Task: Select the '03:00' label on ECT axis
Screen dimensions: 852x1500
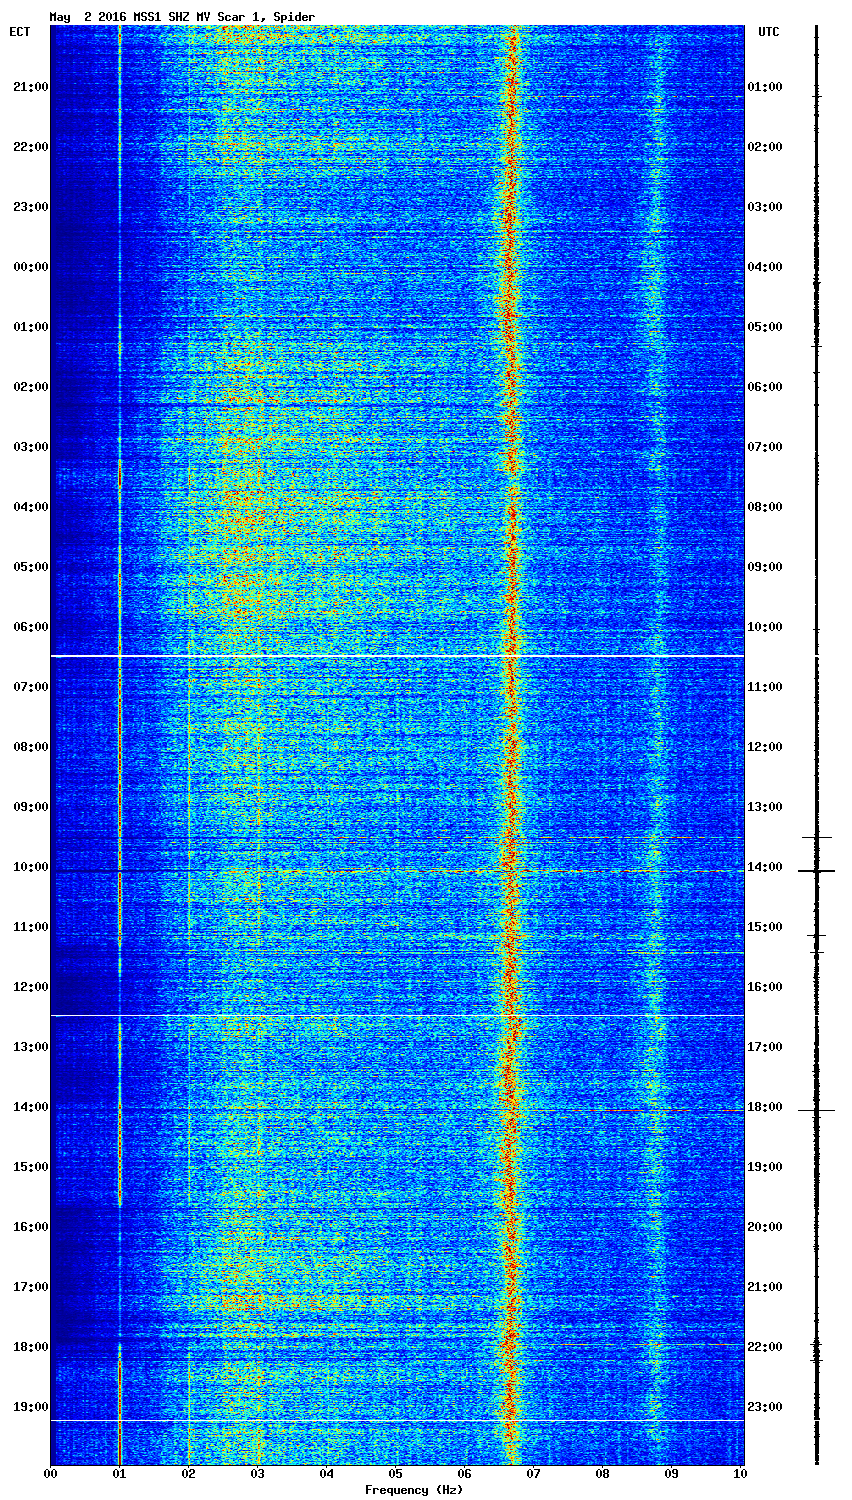Action: [30, 447]
